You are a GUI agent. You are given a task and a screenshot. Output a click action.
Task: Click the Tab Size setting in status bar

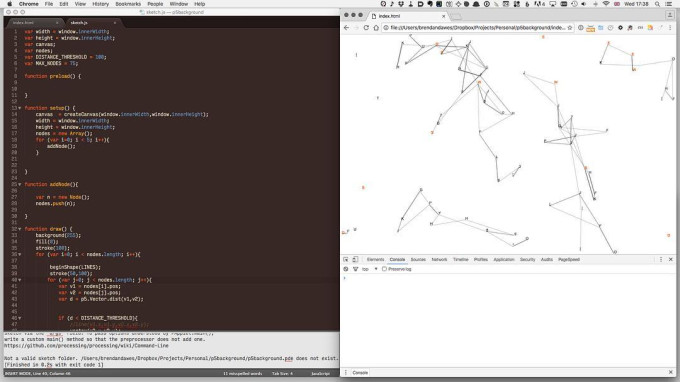(282, 373)
